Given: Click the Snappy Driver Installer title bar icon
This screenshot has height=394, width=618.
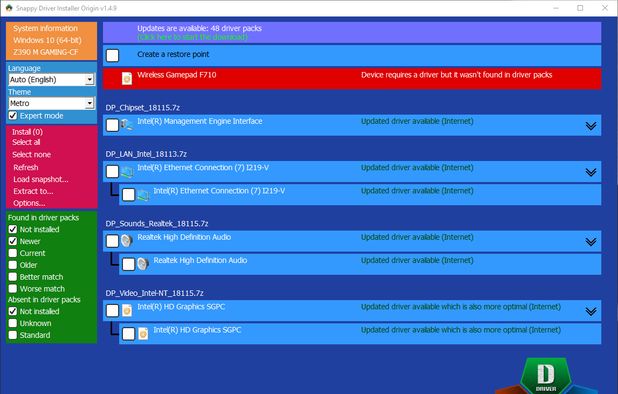Looking at the screenshot, I should click(x=9, y=8).
